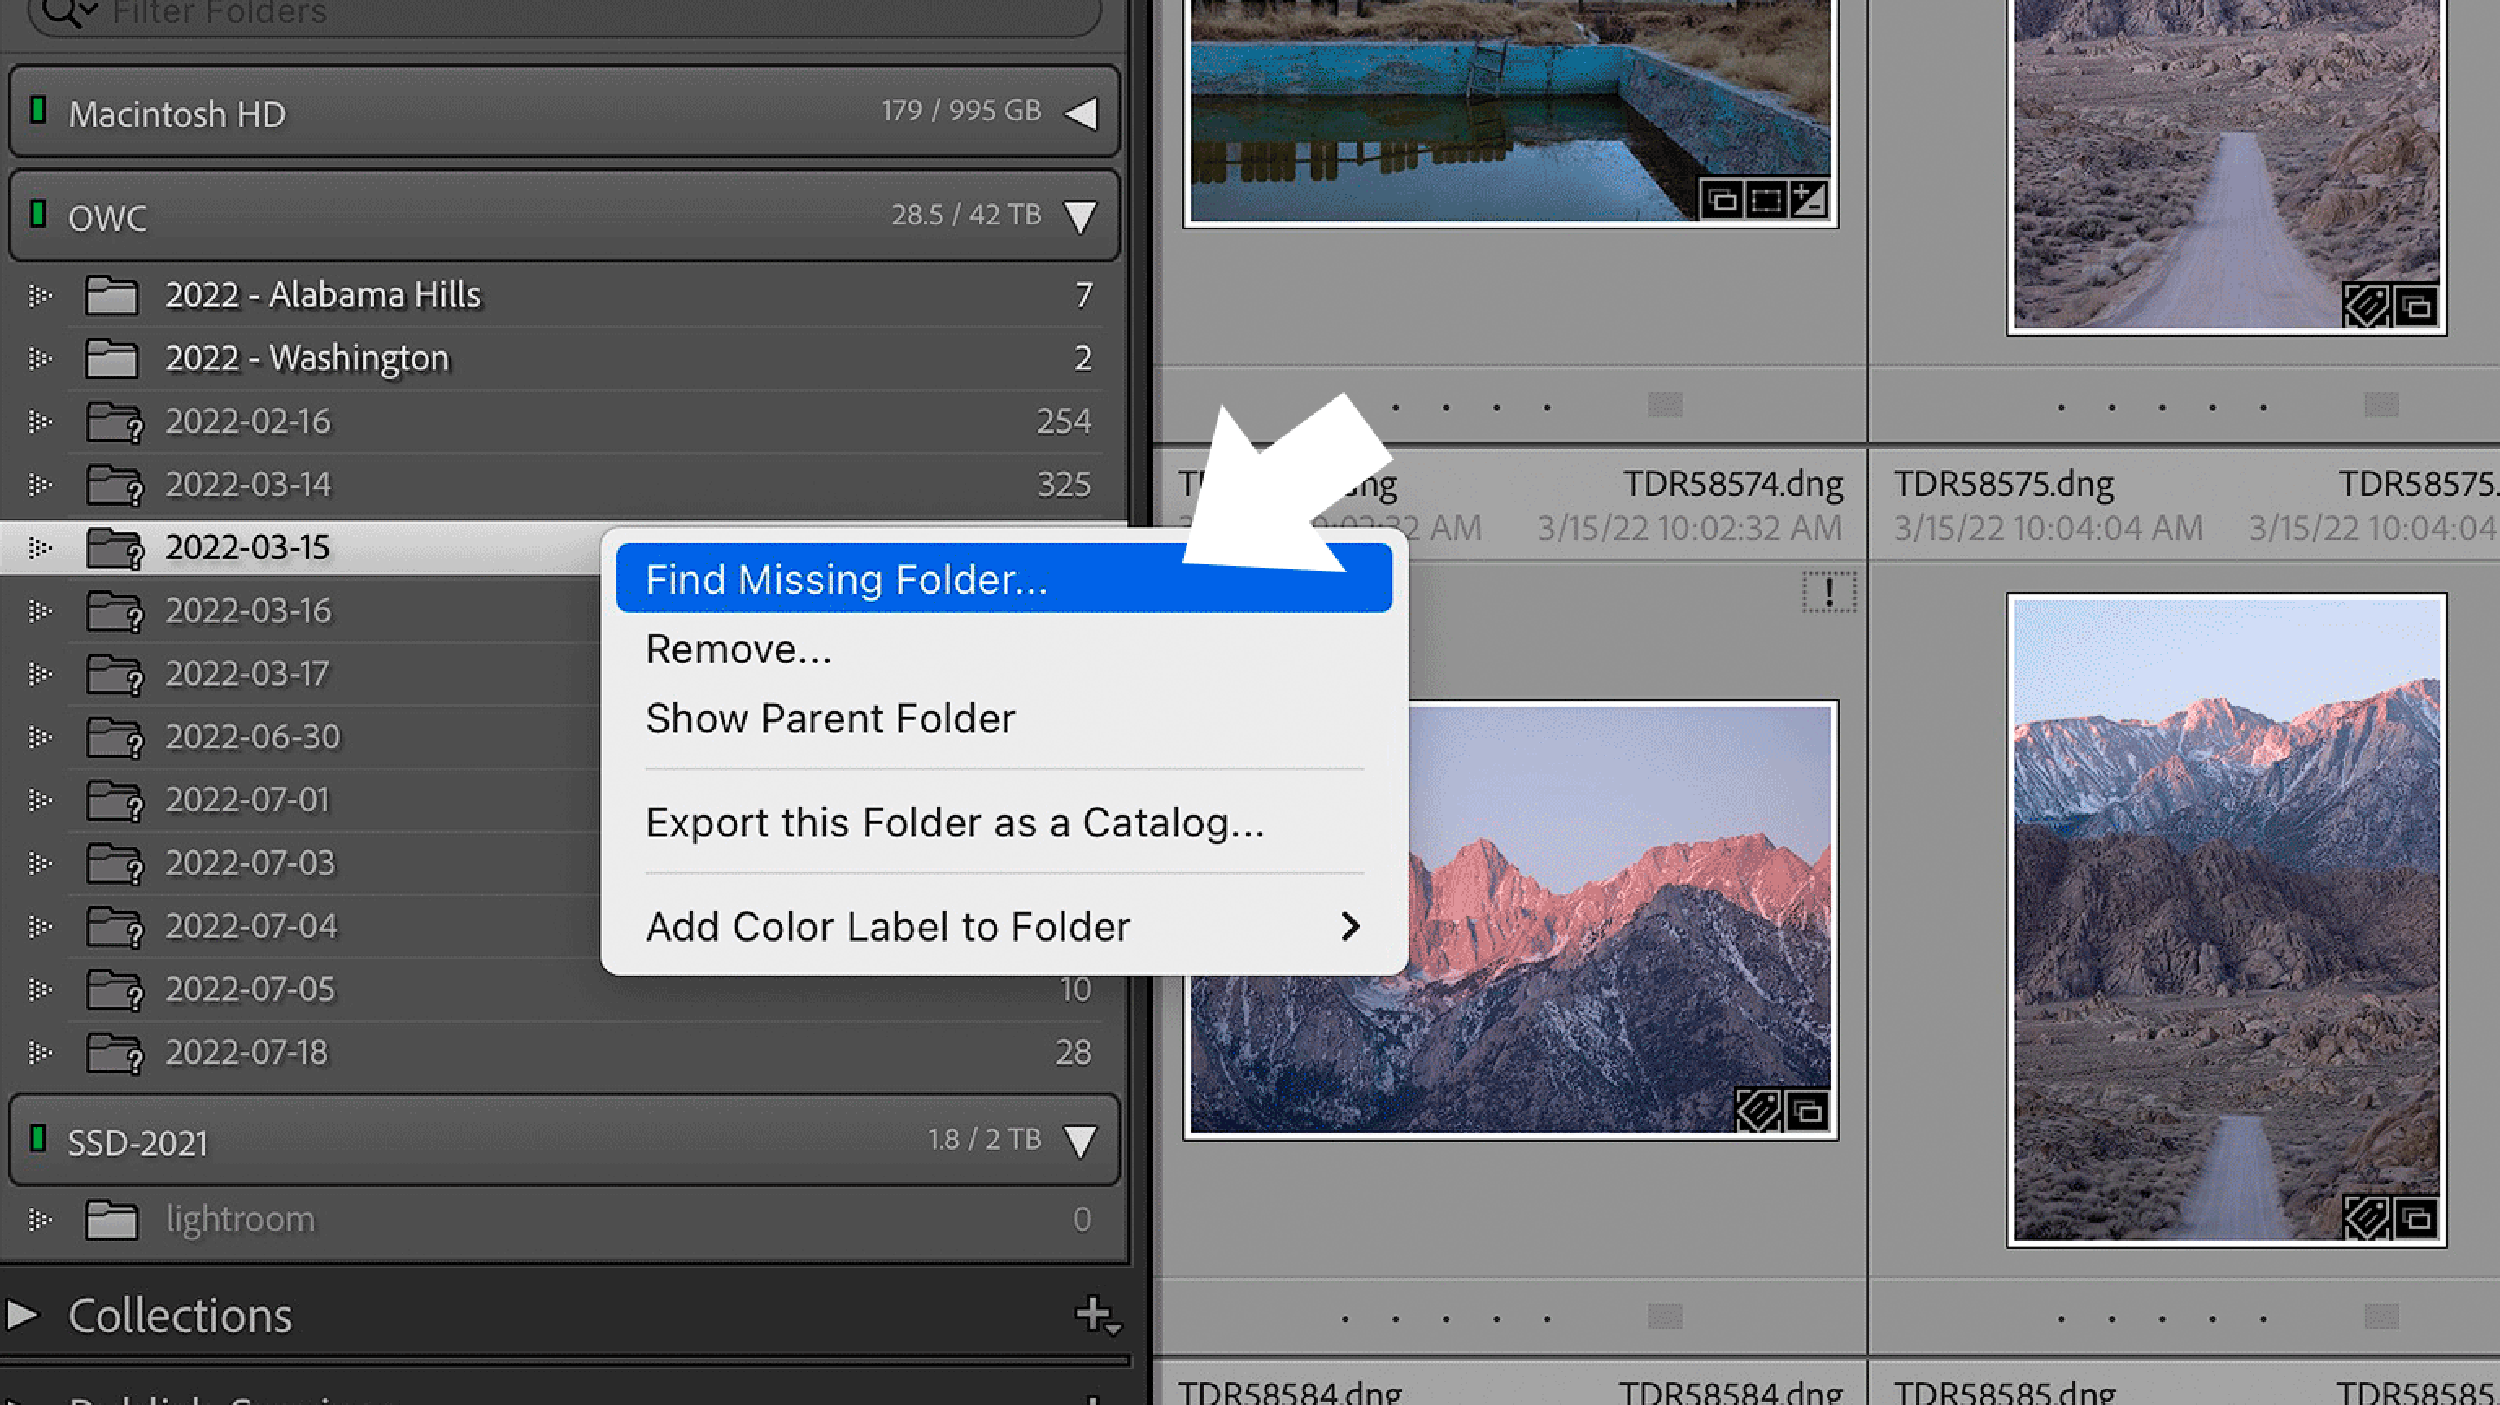Expand the Collections panel
This screenshot has height=1405, width=2500.
22,1315
